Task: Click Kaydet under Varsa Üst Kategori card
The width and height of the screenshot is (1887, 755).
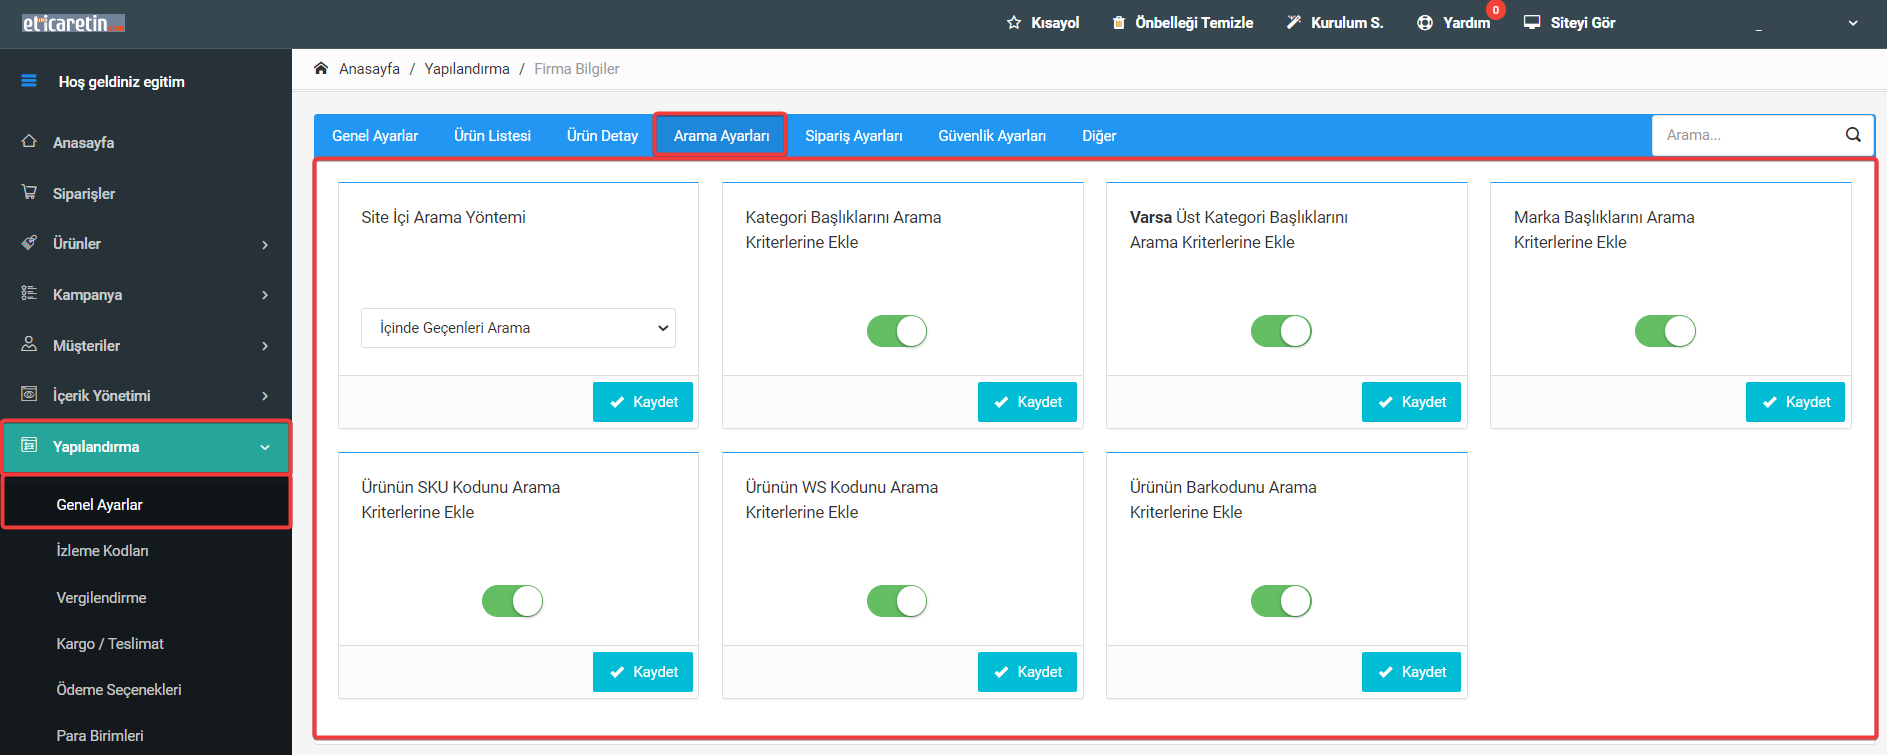Action: tap(1411, 402)
